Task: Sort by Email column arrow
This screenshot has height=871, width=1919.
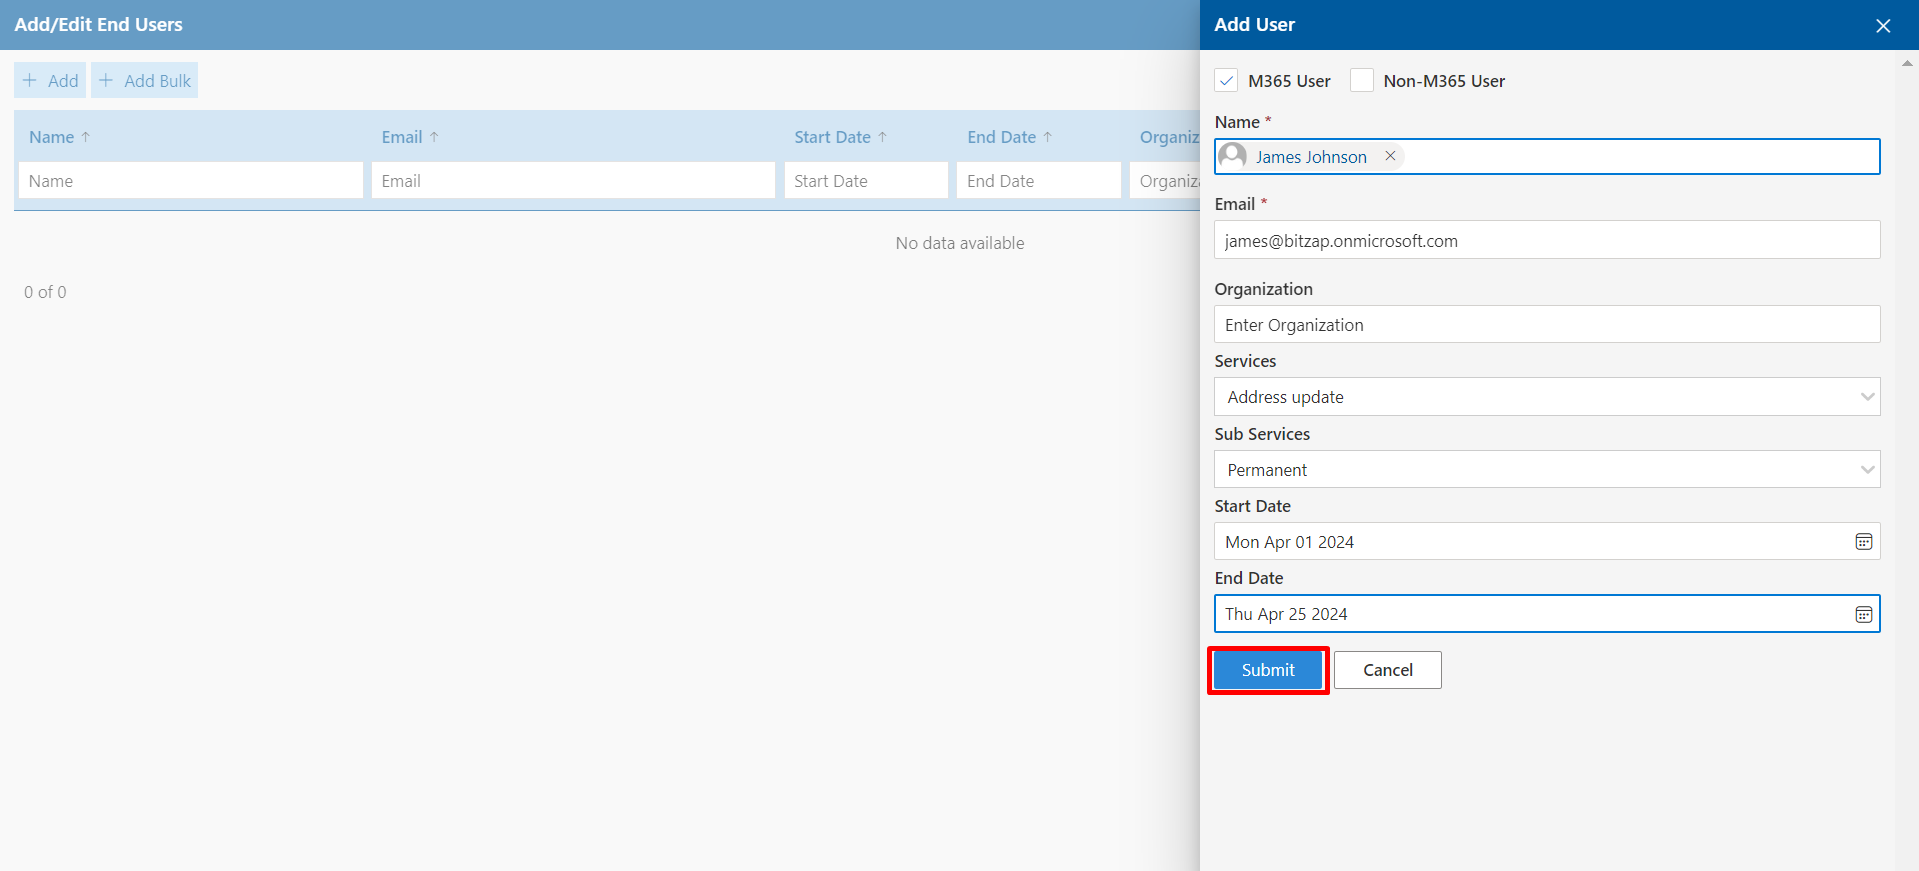Action: 434,137
